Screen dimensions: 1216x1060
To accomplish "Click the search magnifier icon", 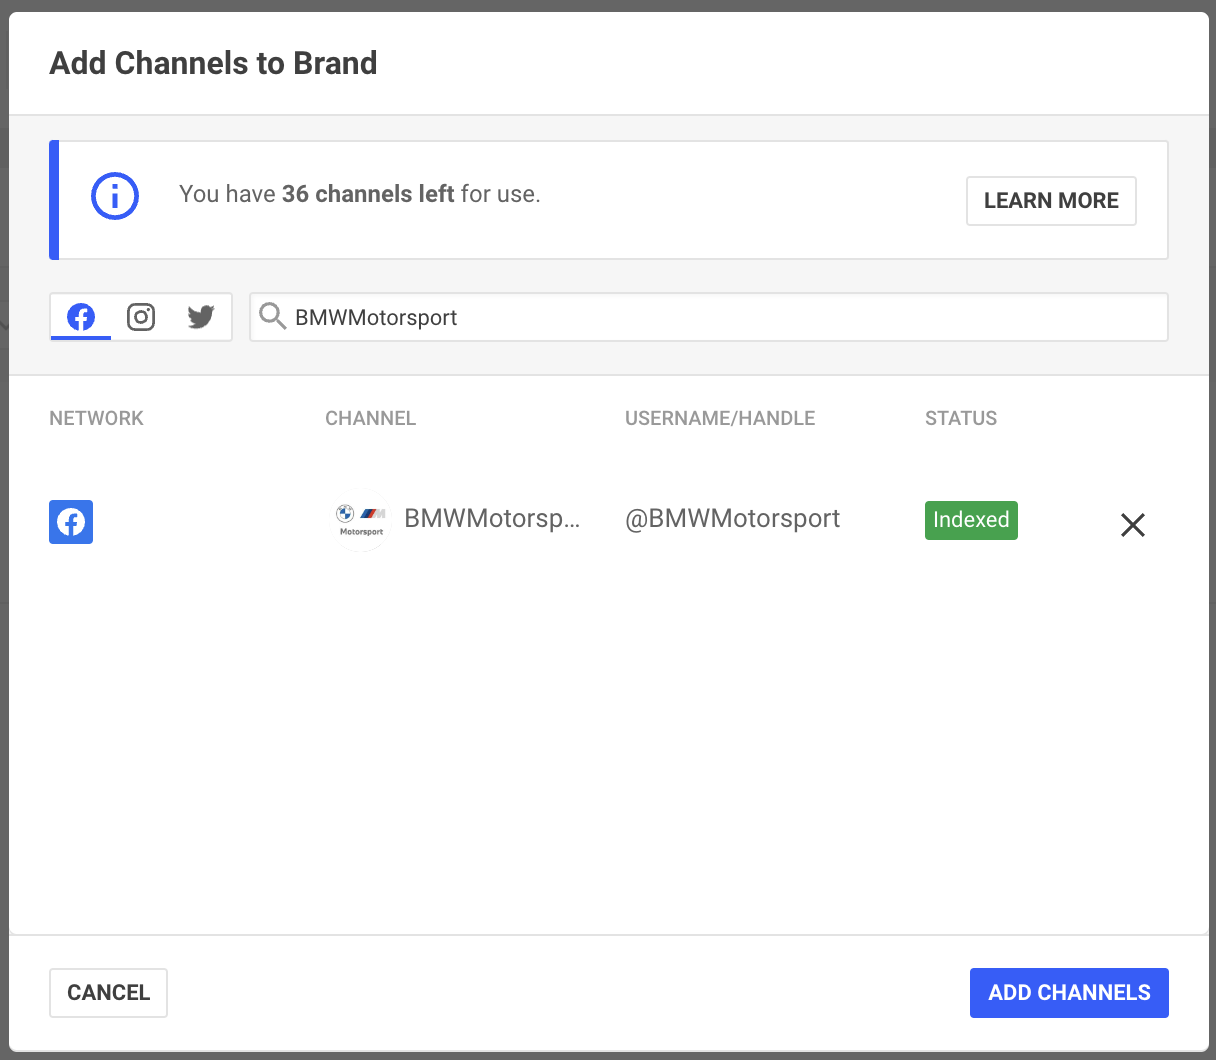I will 272,317.
